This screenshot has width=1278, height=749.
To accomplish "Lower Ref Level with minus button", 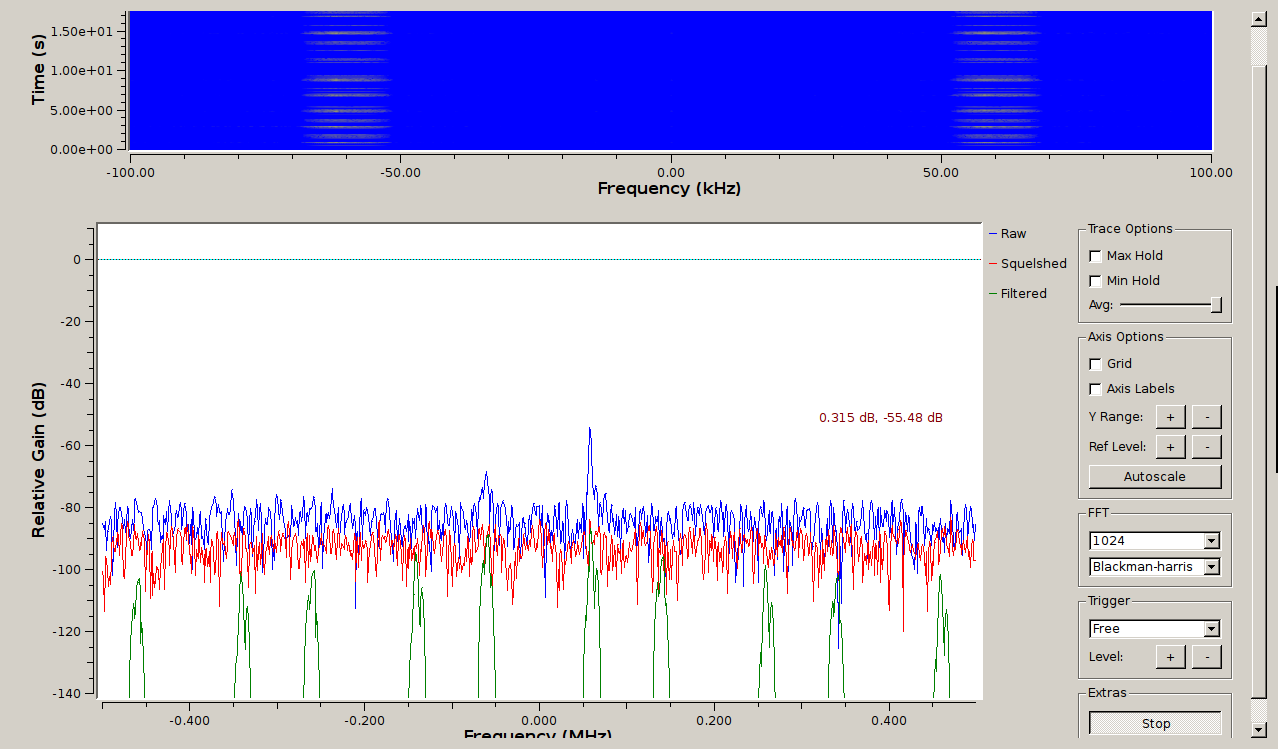I will 1206,447.
